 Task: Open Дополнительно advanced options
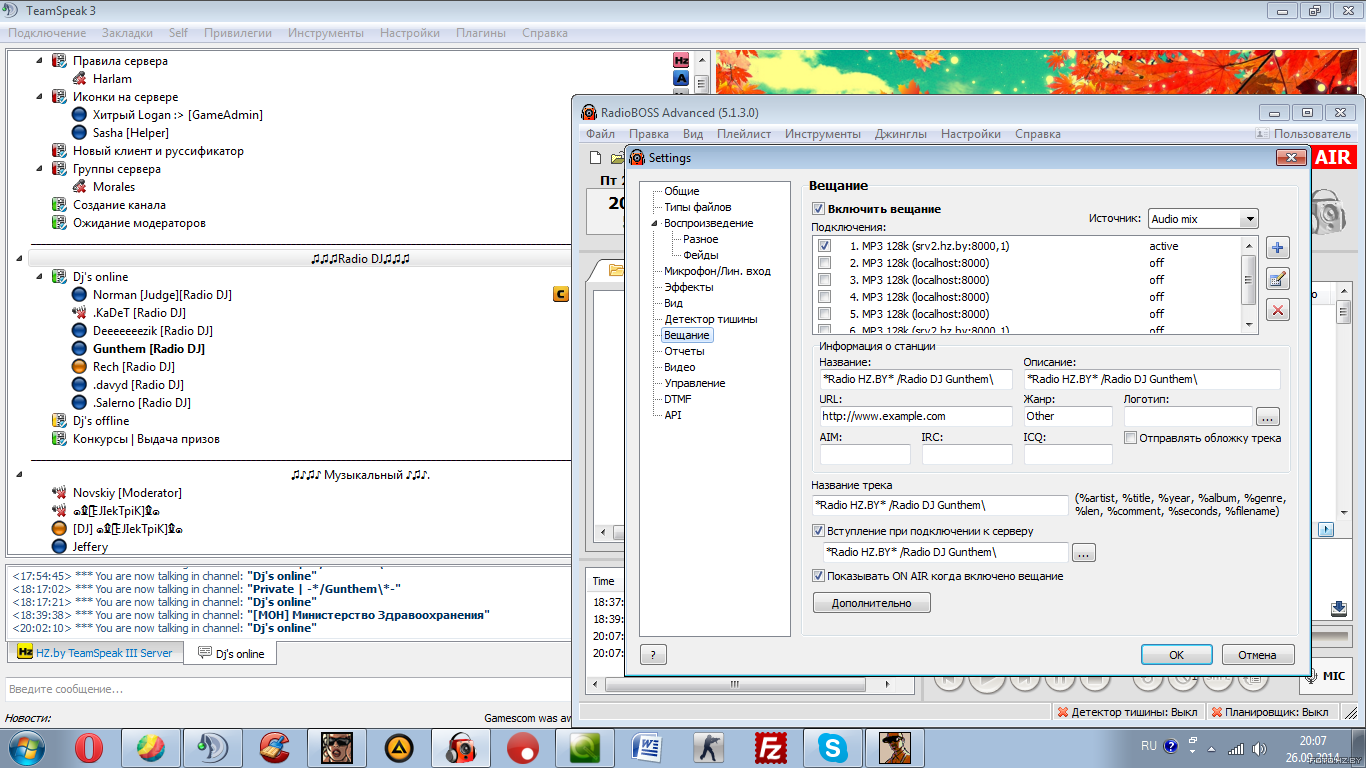[872, 603]
